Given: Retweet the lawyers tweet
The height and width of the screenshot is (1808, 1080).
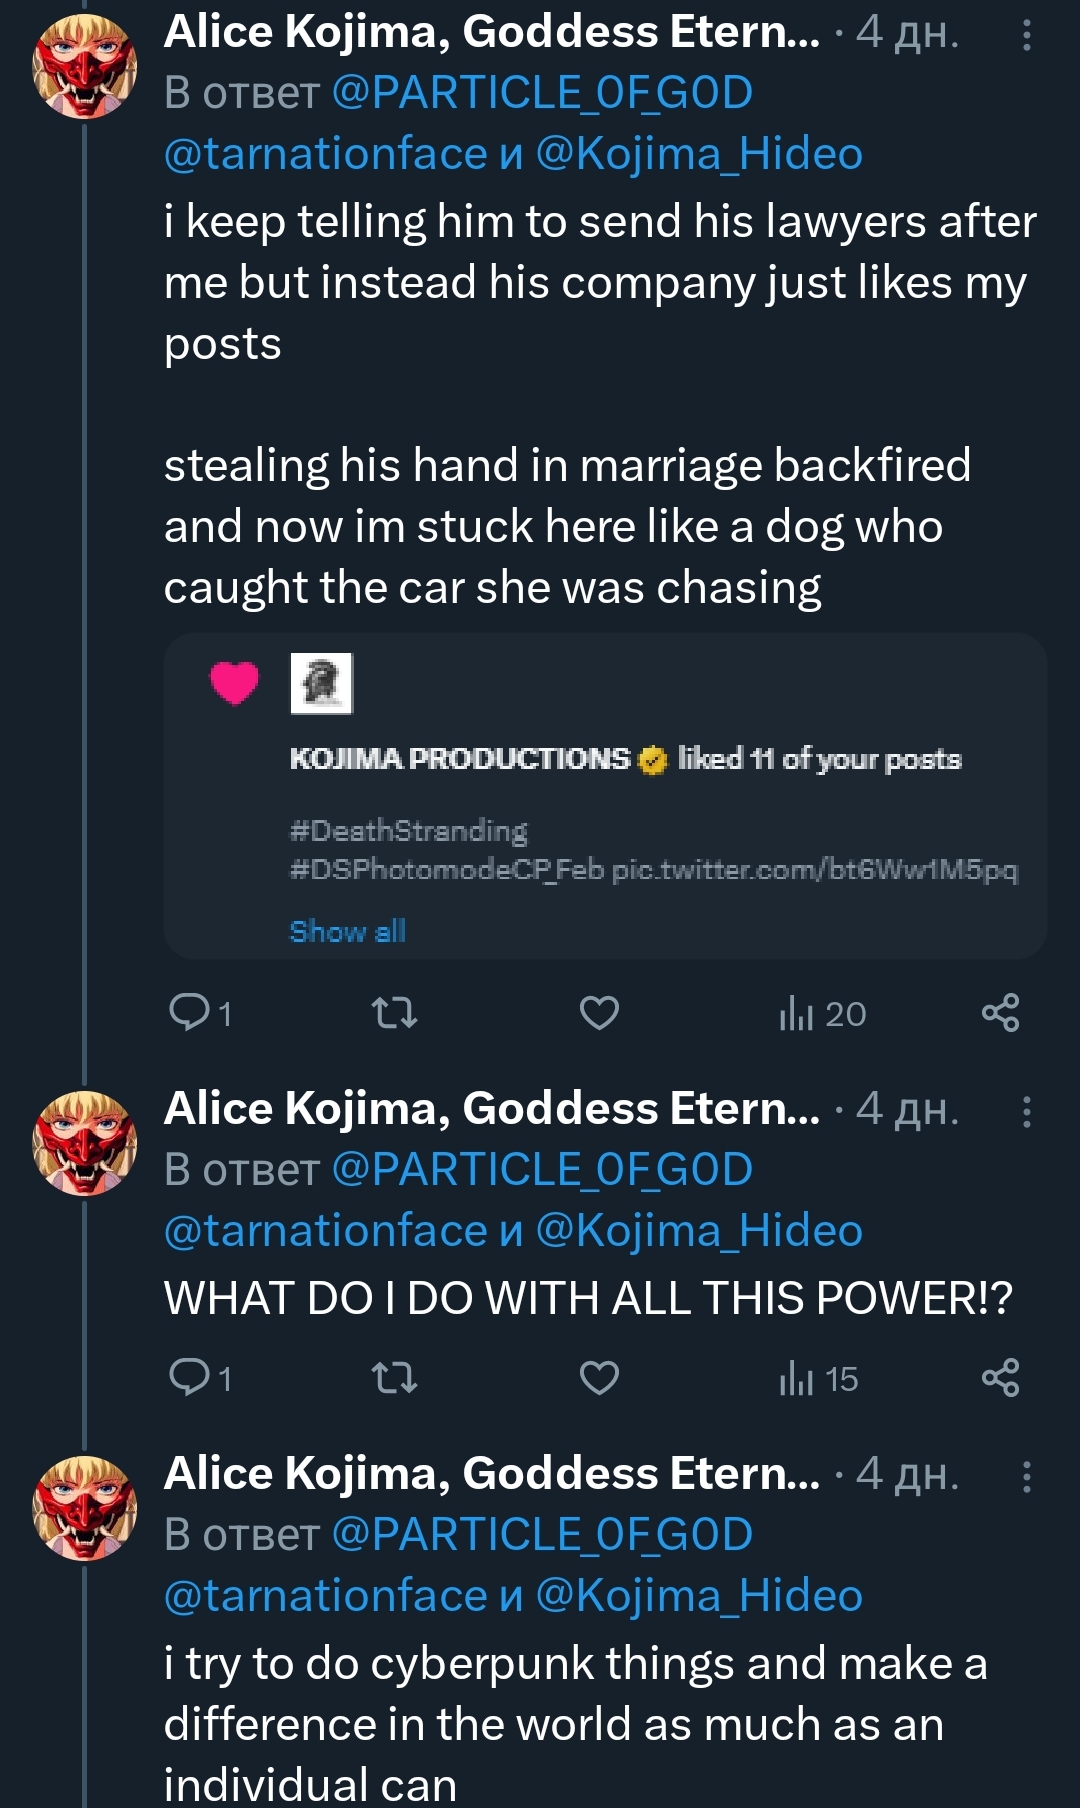Looking at the screenshot, I should coord(394,1013).
